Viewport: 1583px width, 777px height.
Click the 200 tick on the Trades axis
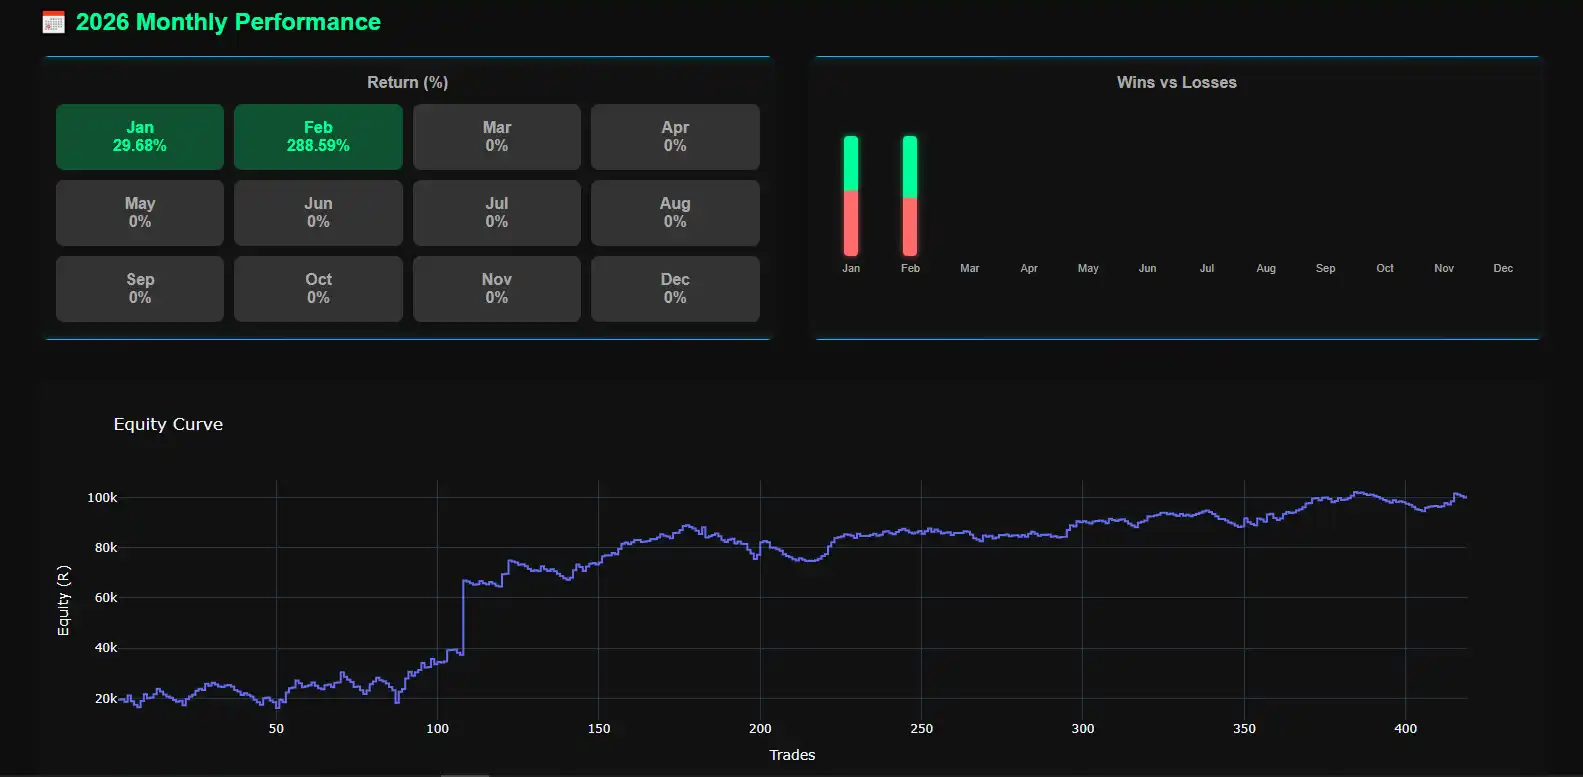tap(760, 728)
